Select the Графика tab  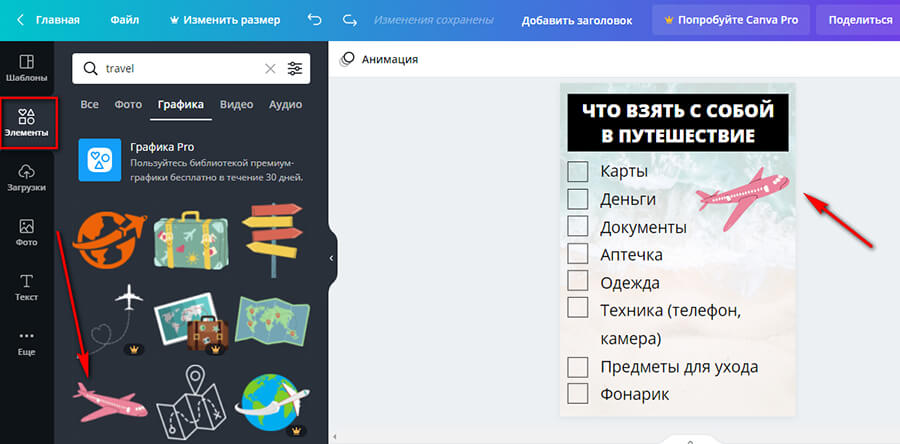181,104
